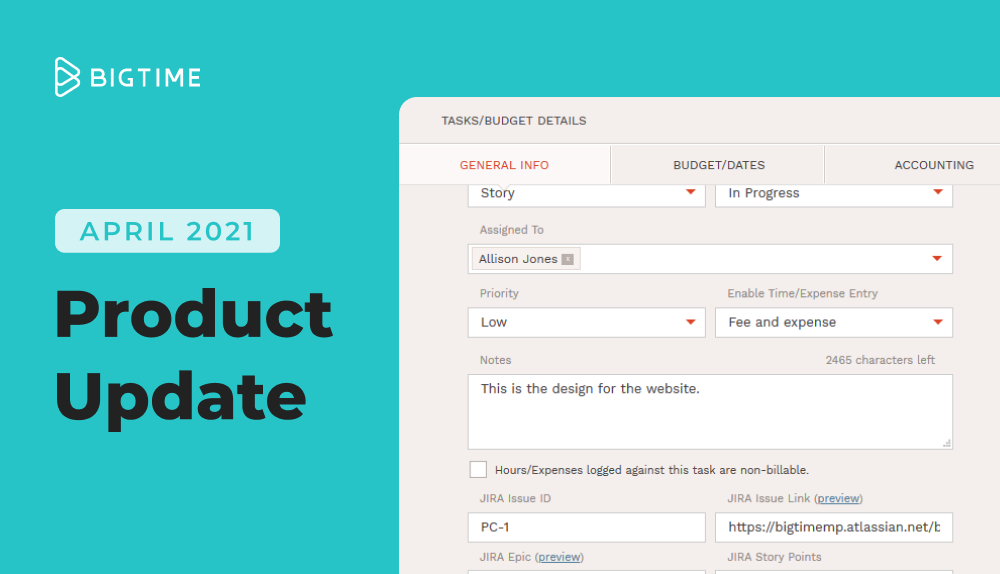The image size is (1000, 574).
Task: Click the Tasks/Budget Details heading
Action: pos(513,121)
